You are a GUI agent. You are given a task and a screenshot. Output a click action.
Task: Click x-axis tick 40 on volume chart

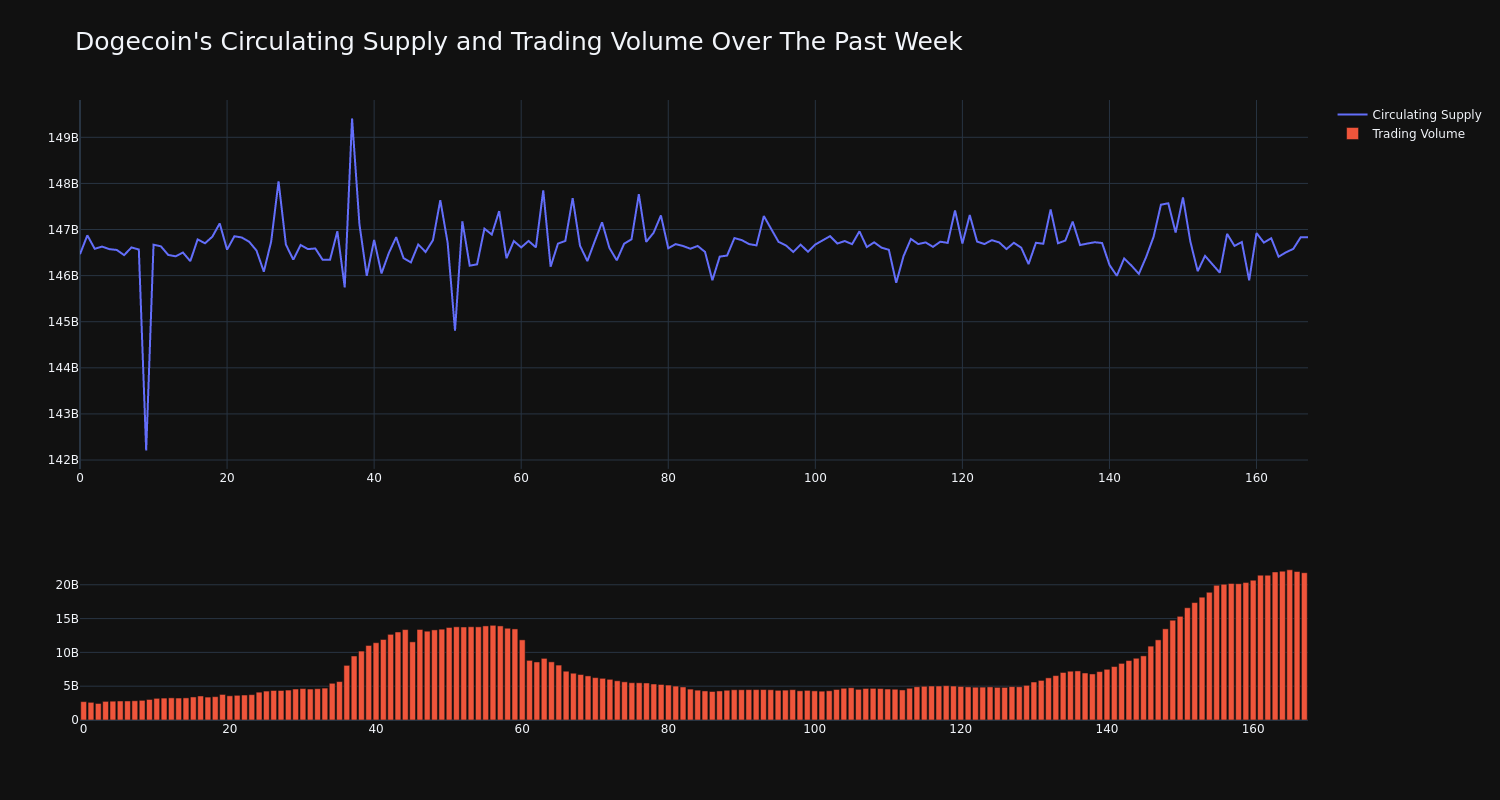pos(376,729)
